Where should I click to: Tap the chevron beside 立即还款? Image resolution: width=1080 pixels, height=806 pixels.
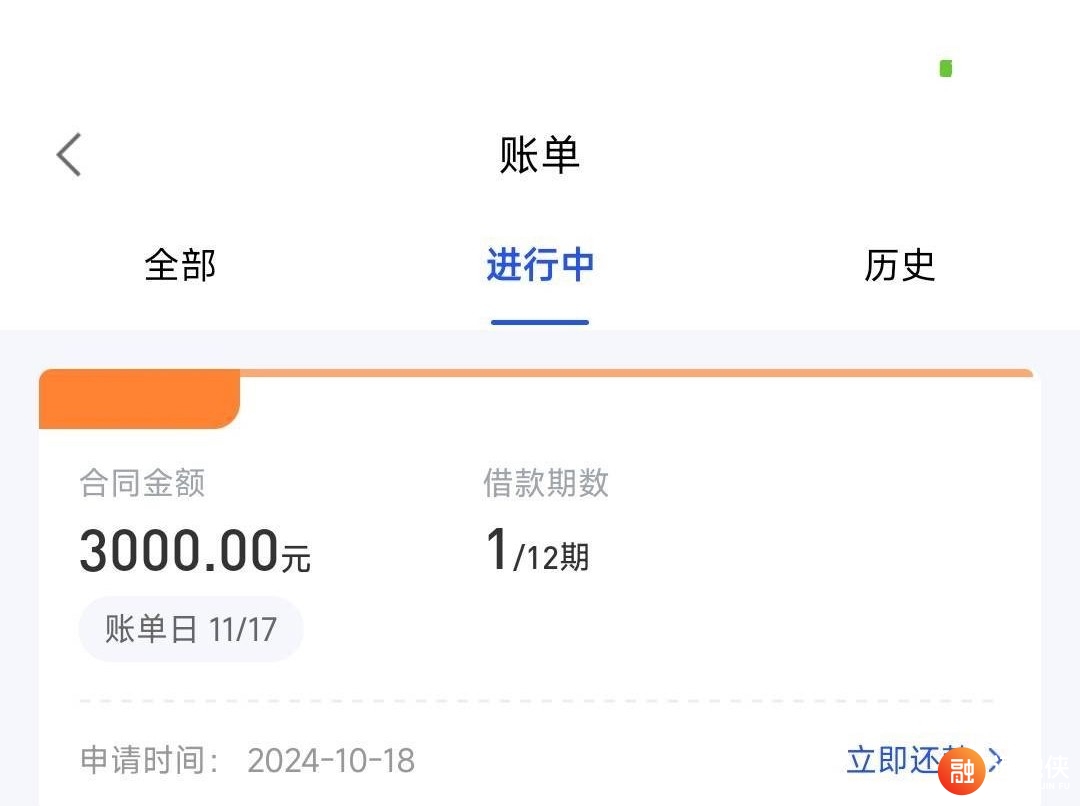[995, 760]
